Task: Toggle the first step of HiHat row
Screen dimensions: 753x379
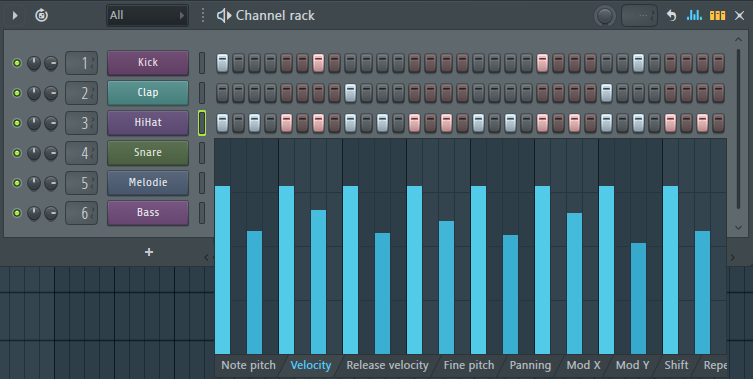Action: 222,123
